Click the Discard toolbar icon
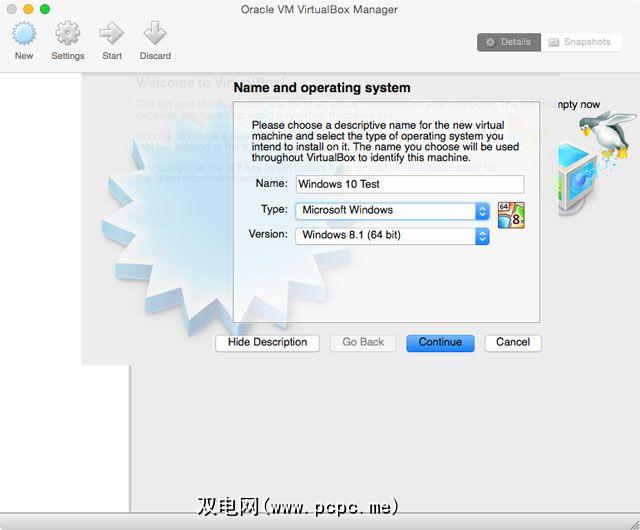The height and width of the screenshot is (530, 640). [155, 33]
